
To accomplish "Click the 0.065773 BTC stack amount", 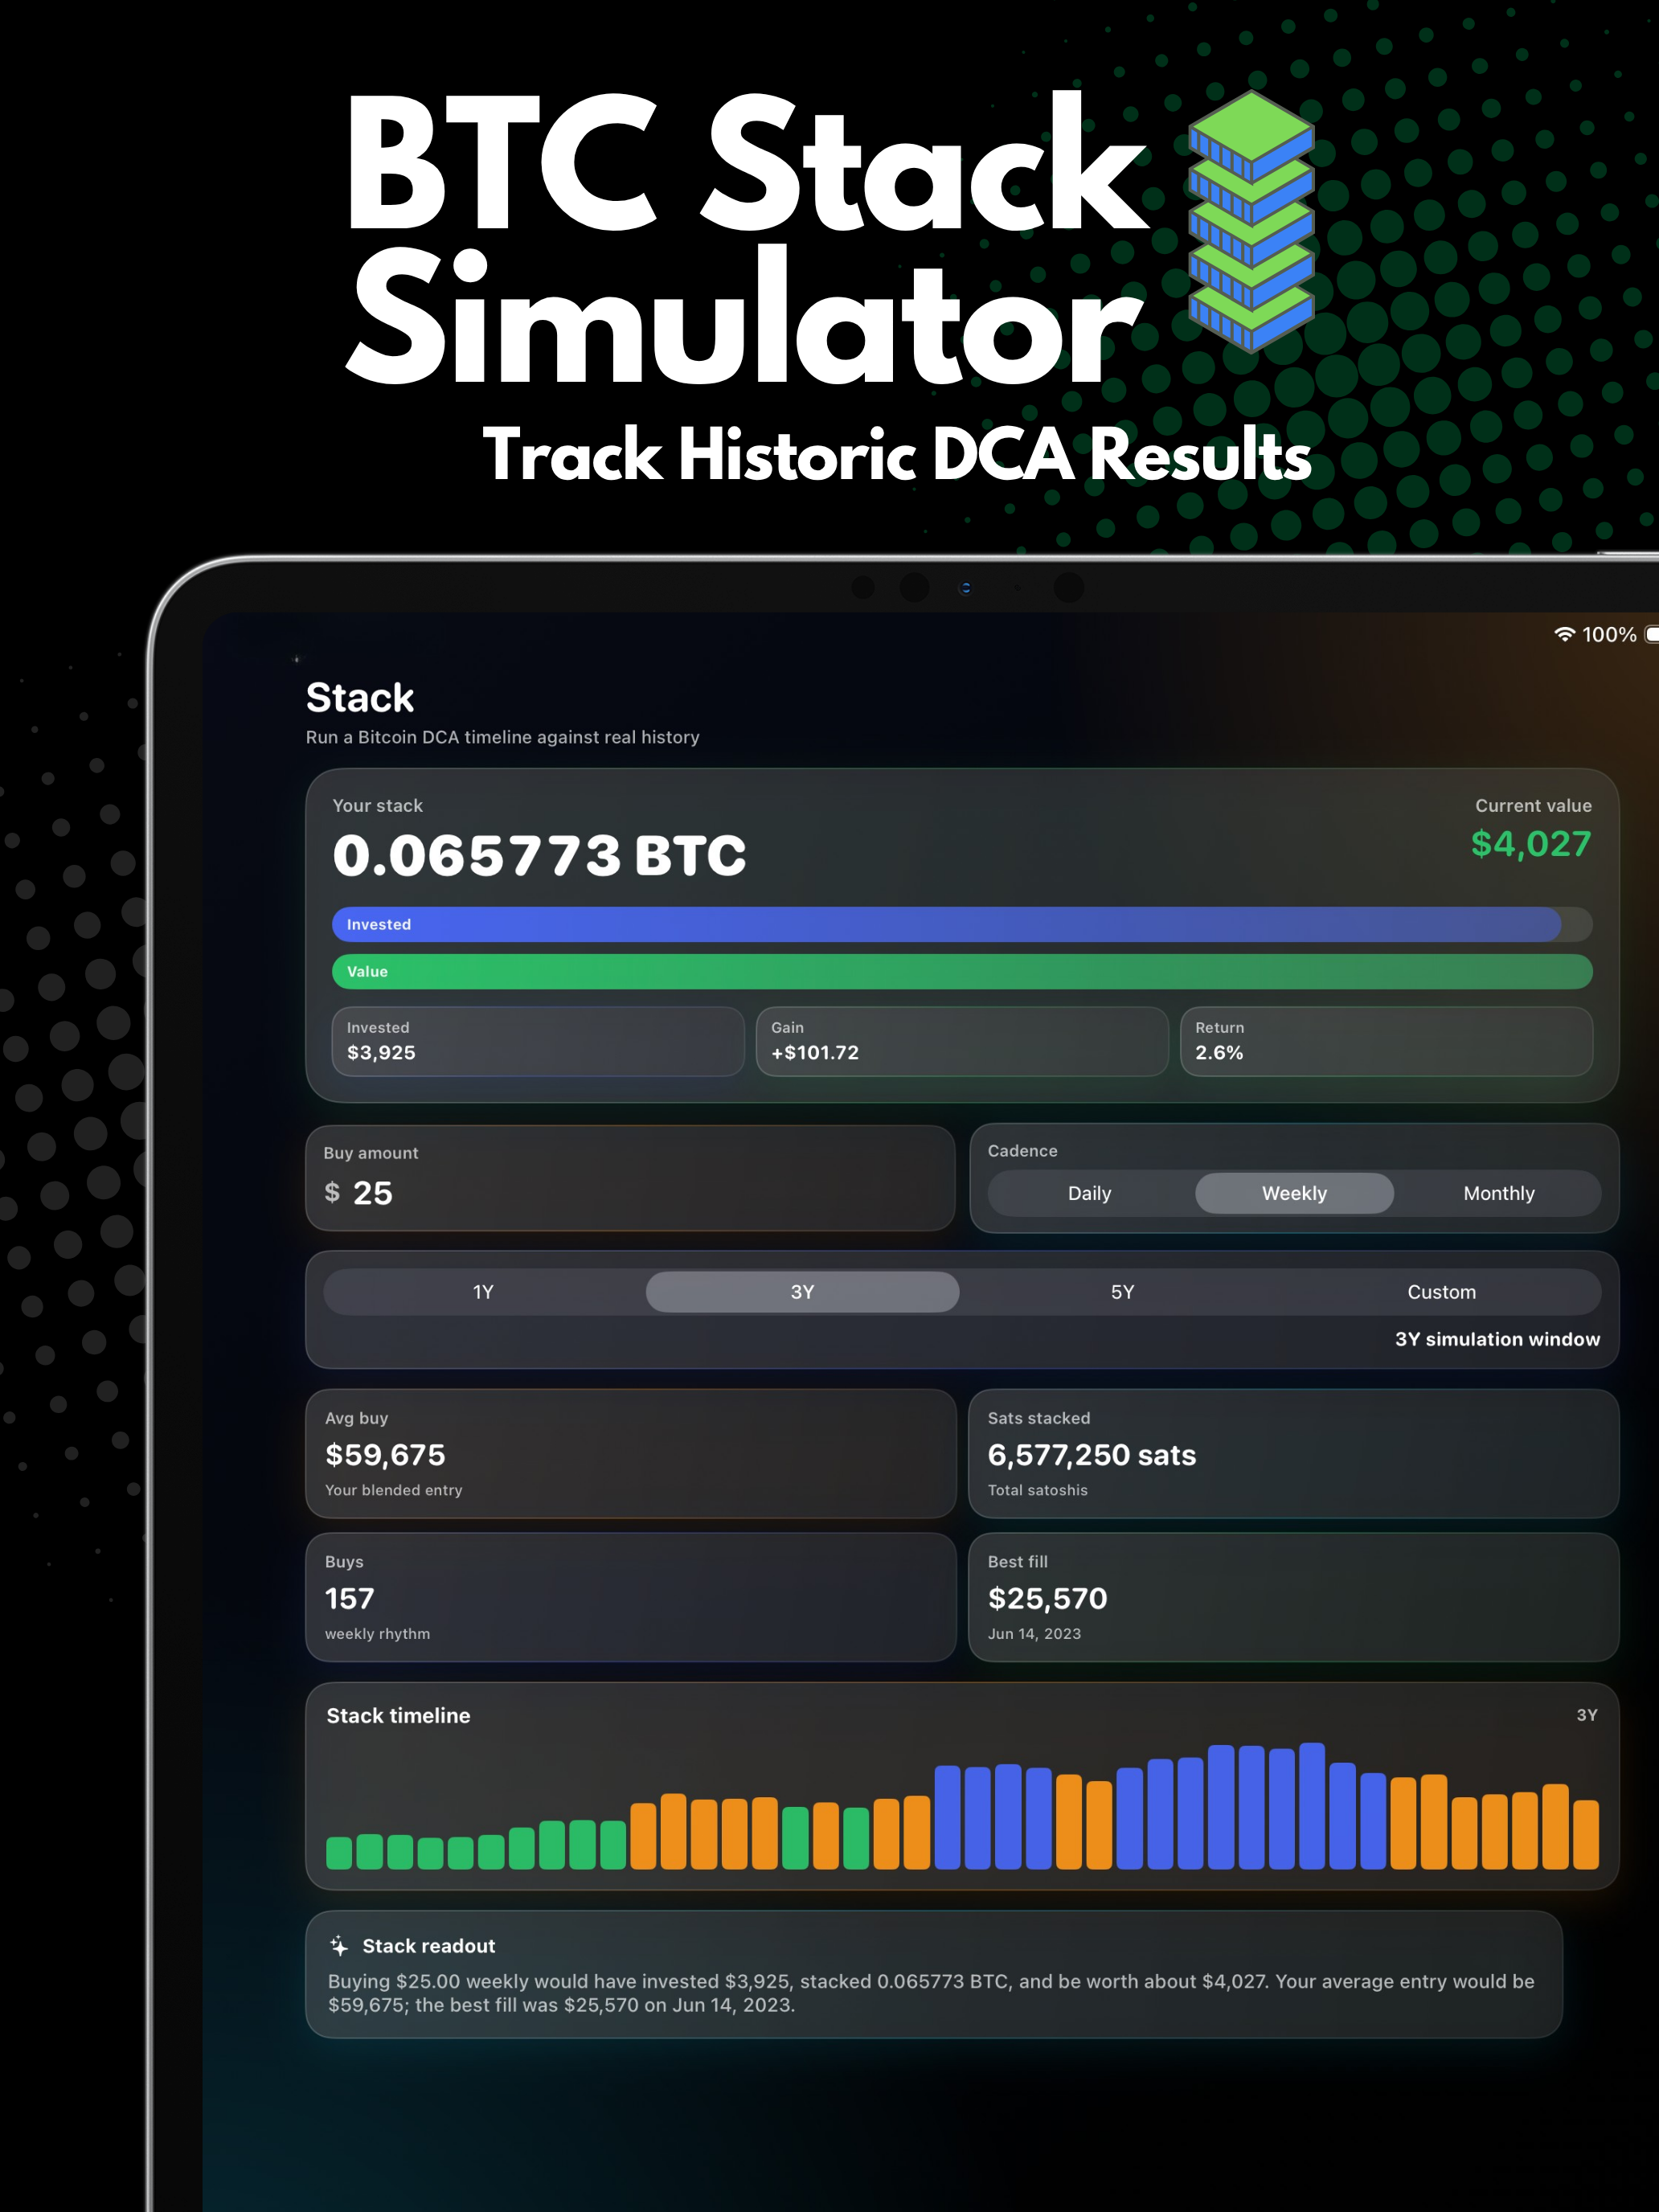I will (x=539, y=856).
